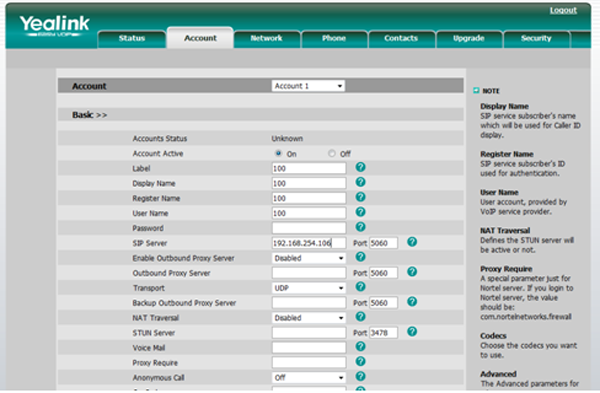Collapse the Basic >> section header
The width and height of the screenshot is (600, 393).
[90, 115]
